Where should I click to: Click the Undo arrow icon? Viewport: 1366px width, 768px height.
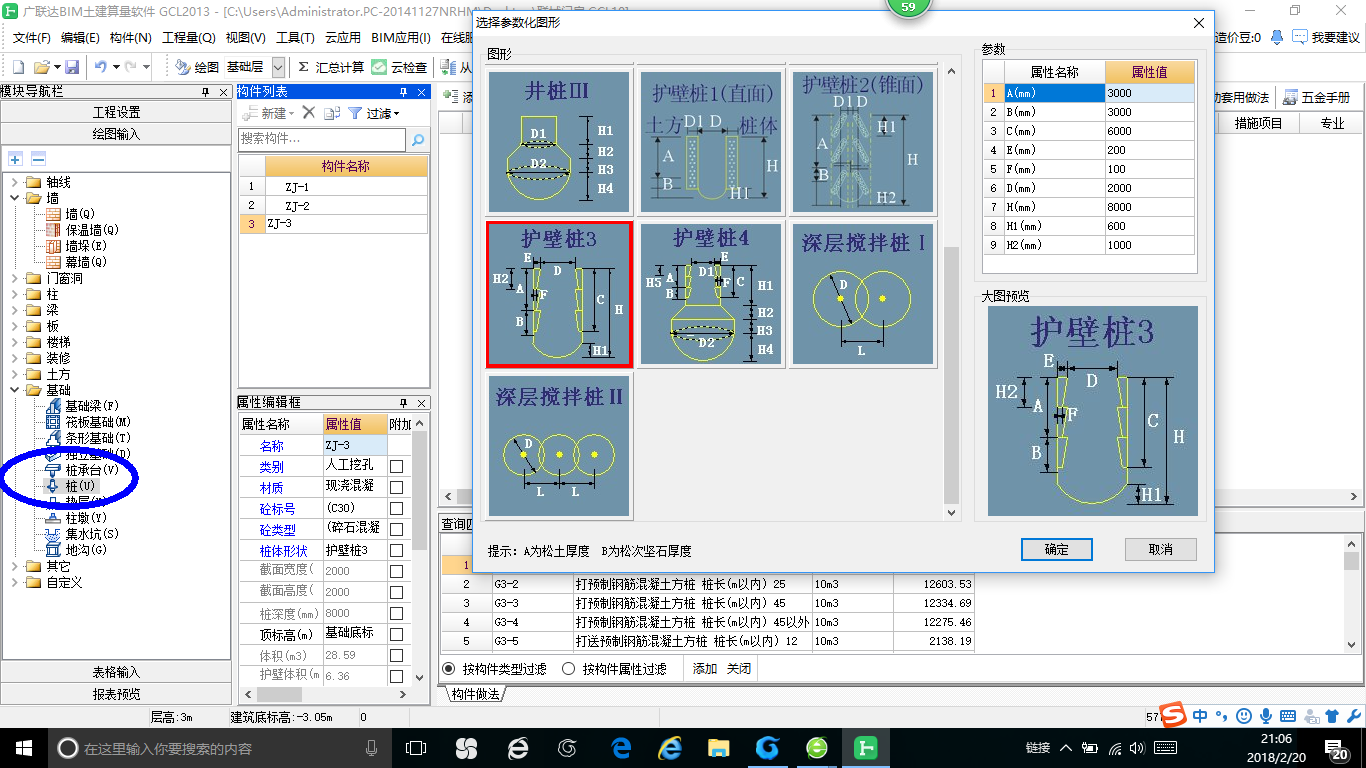(x=101, y=67)
